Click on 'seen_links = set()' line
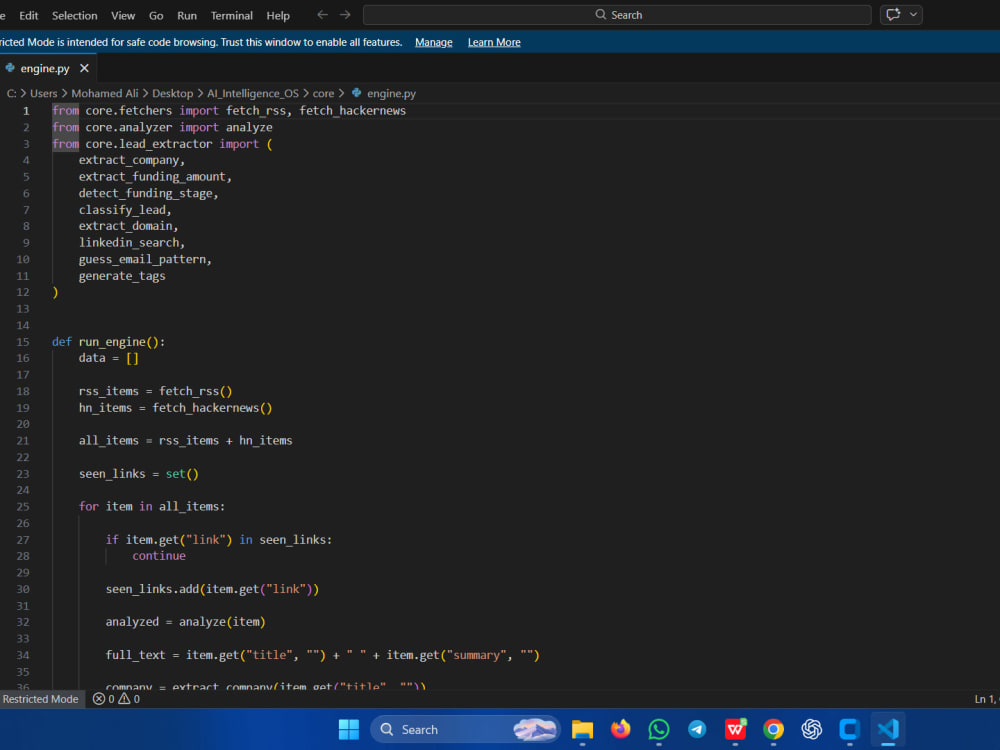The height and width of the screenshot is (750, 1000). 139,474
